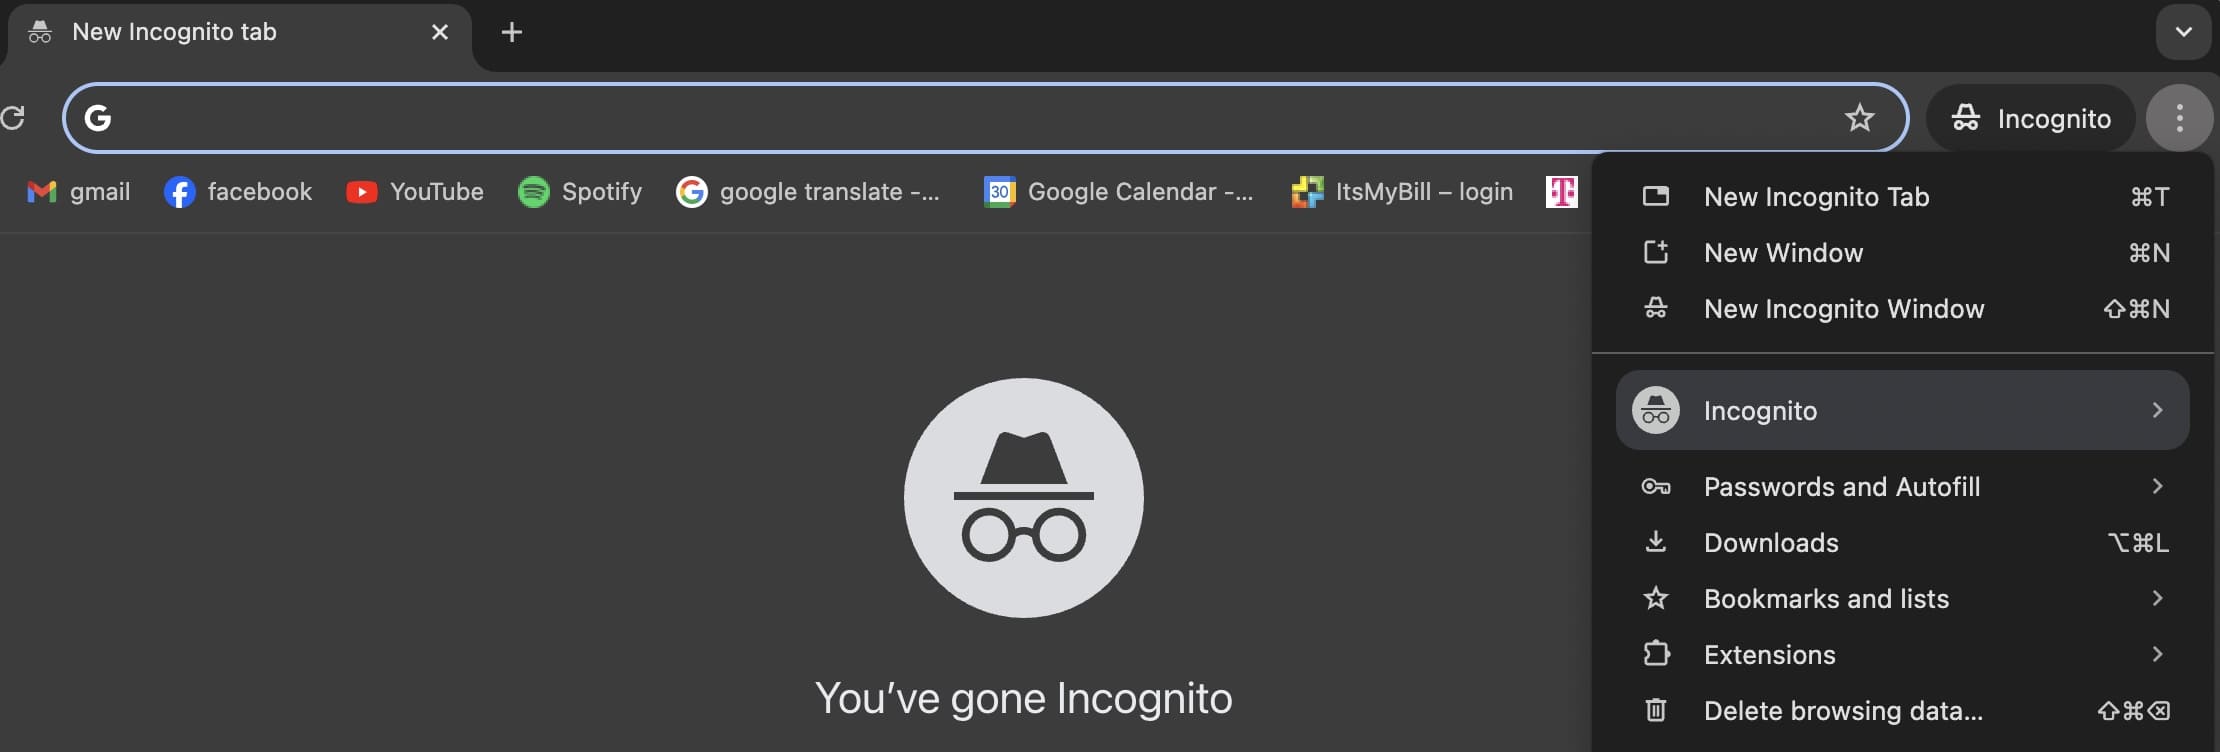Click the Downloads icon in the menu
2220x752 pixels.
(1656, 542)
